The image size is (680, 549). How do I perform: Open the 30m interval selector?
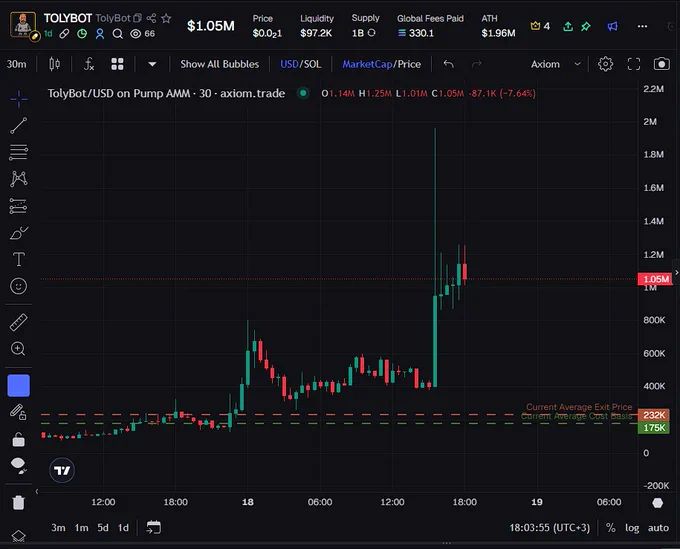click(16, 64)
